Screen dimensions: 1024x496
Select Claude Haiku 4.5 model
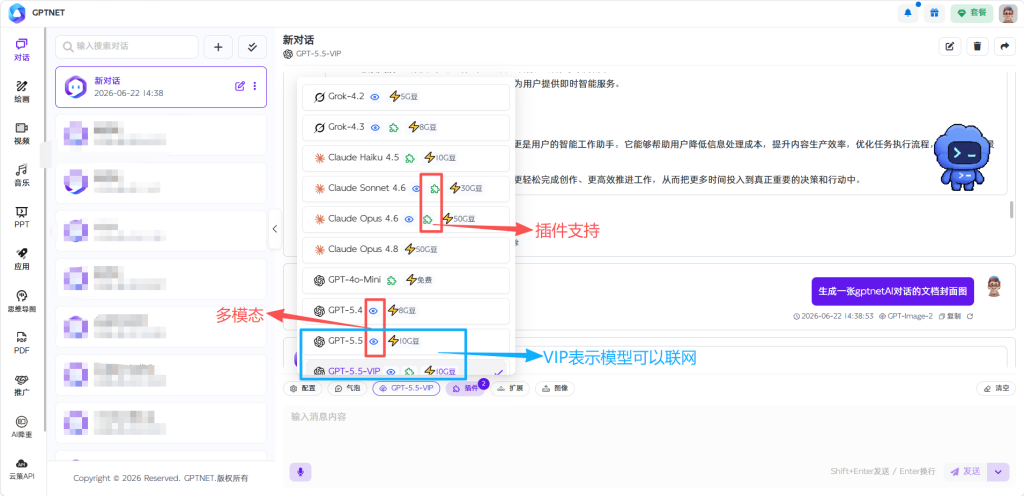(x=406, y=158)
